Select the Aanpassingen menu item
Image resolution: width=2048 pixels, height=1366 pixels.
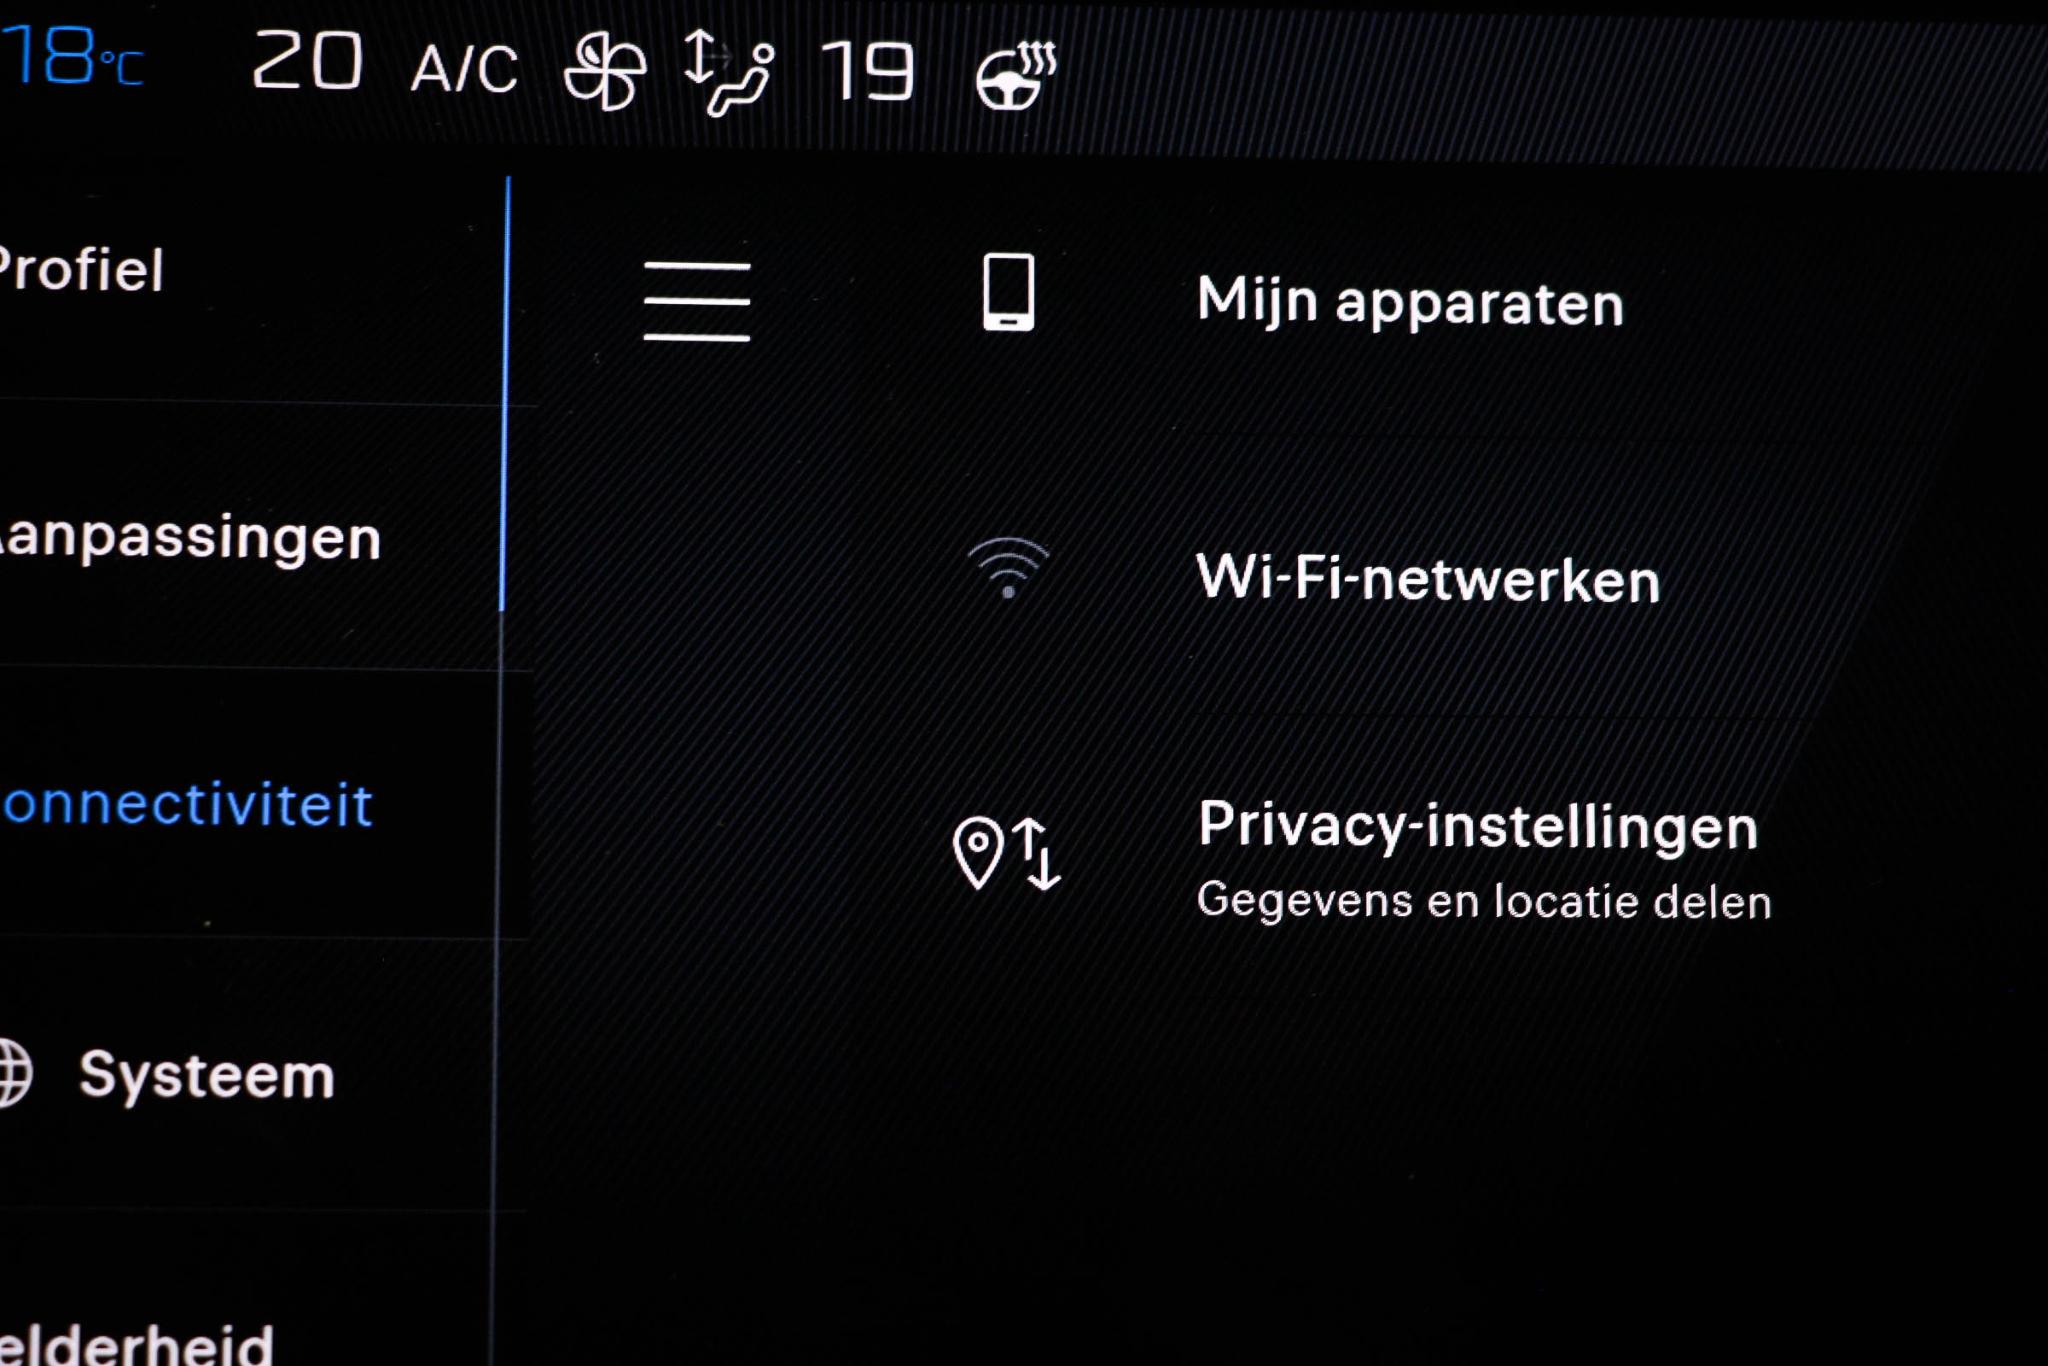[x=190, y=538]
